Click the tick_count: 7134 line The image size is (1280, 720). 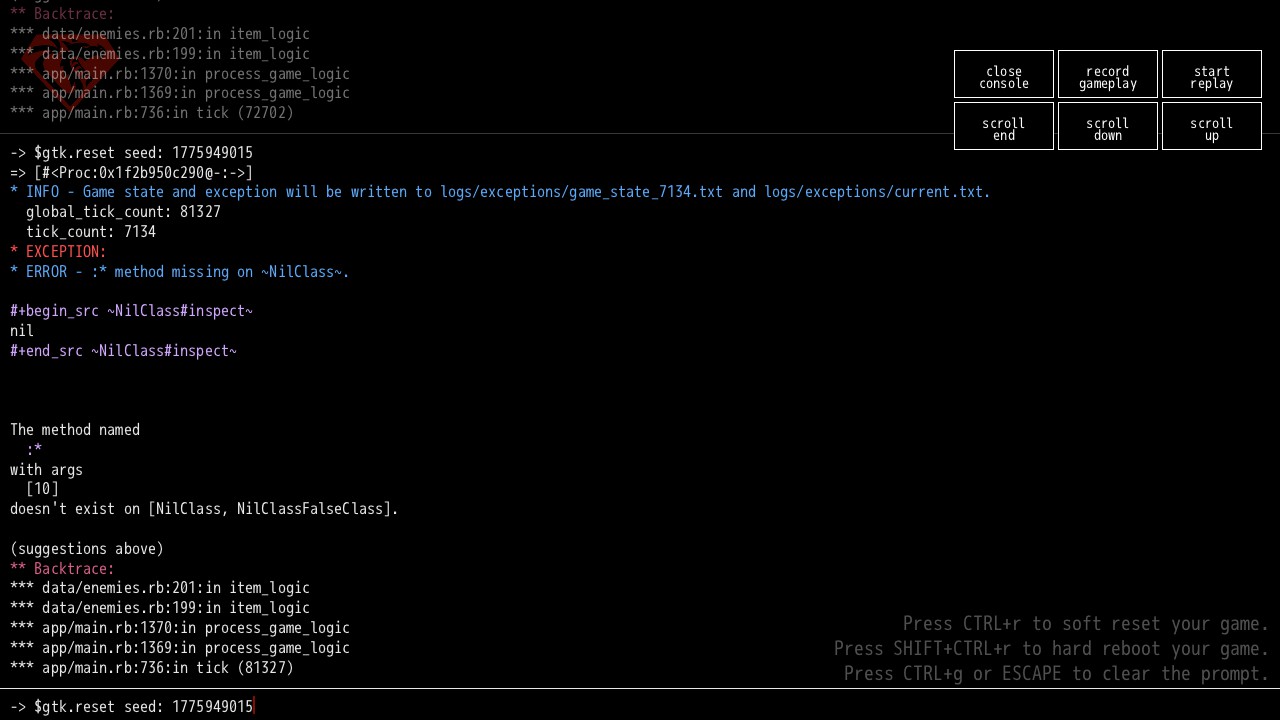tap(90, 232)
